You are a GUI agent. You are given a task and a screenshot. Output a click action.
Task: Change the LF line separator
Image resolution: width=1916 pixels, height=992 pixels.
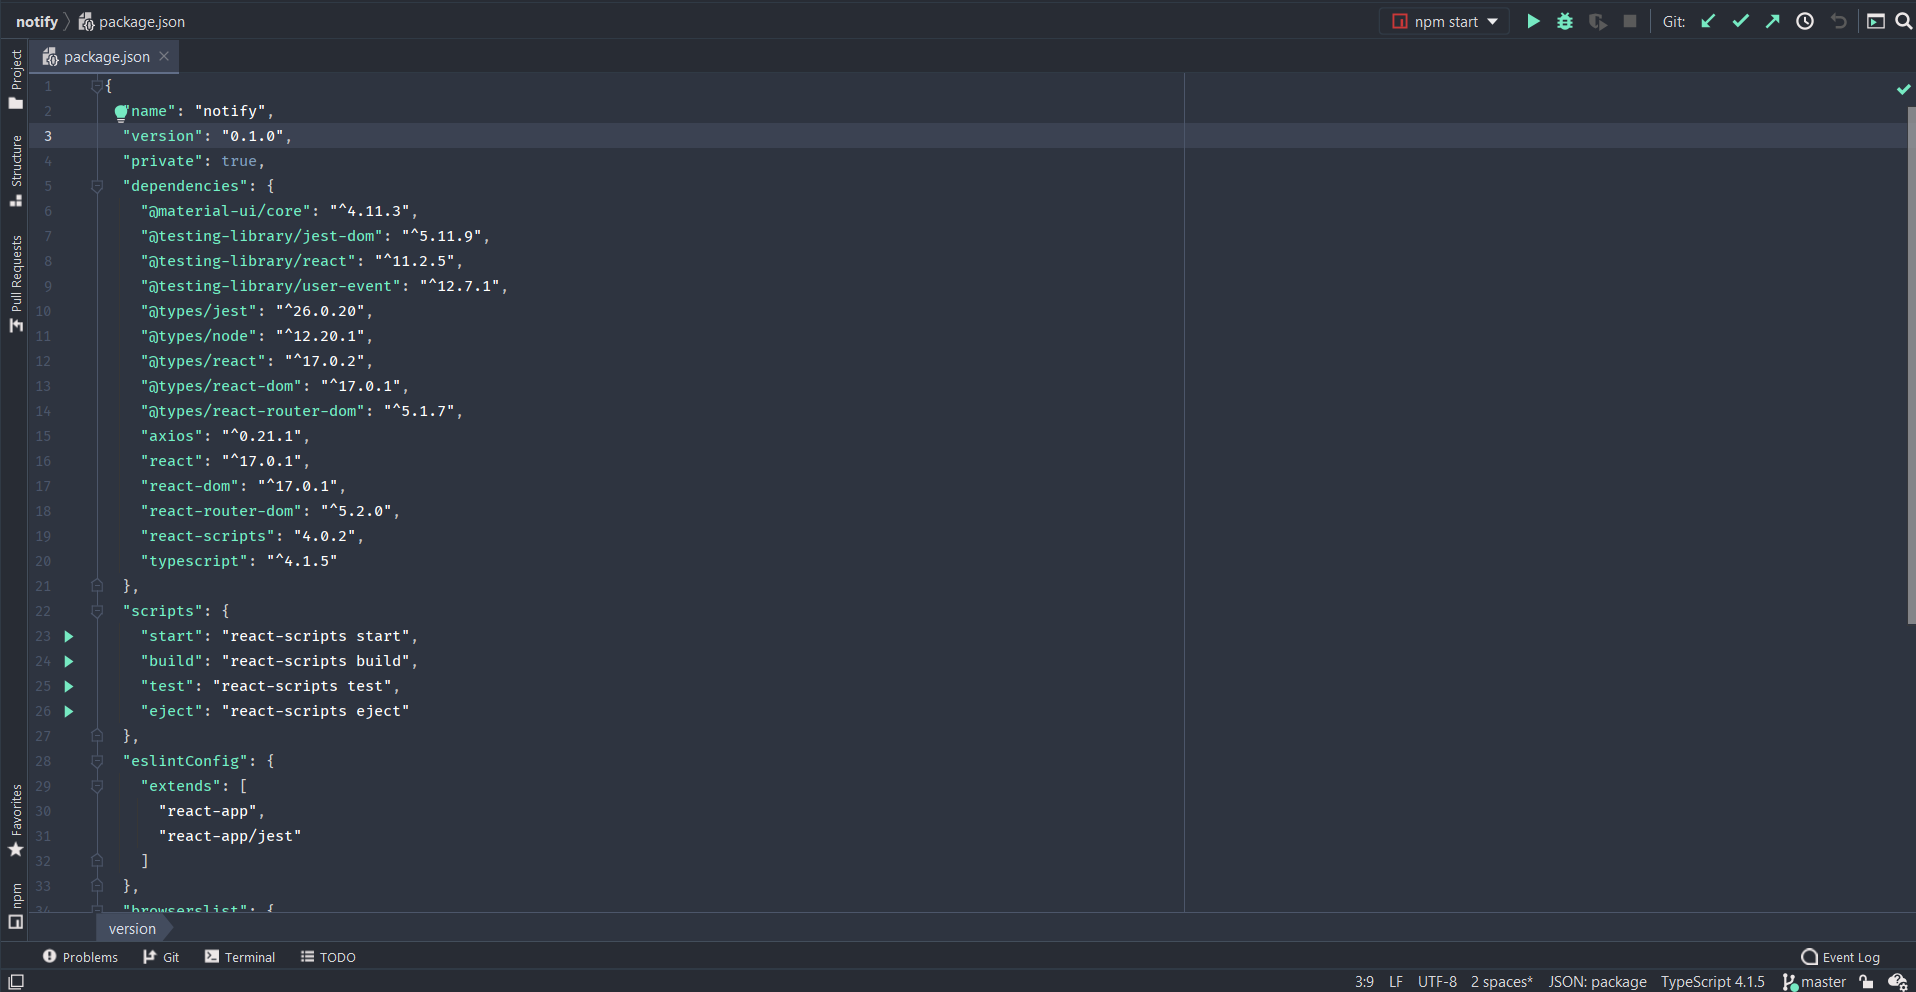coord(1396,982)
